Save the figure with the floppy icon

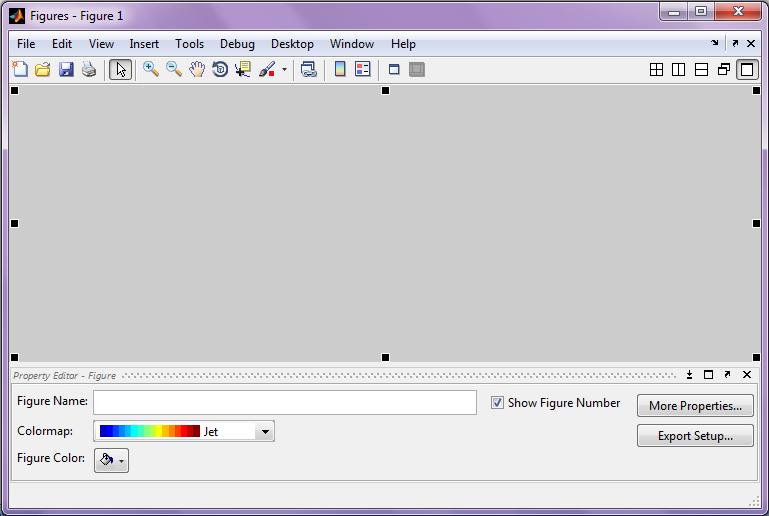coord(66,69)
